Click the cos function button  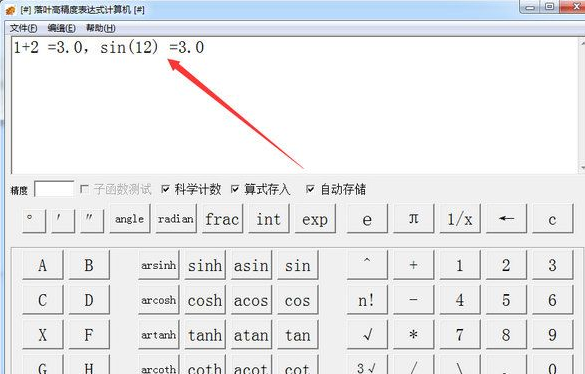[298, 300]
